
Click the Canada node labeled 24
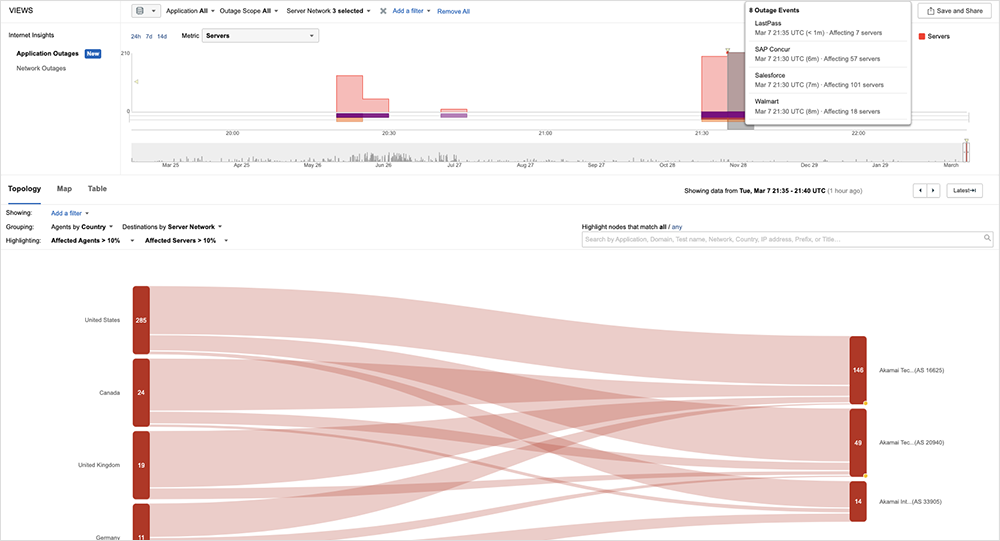point(141,392)
